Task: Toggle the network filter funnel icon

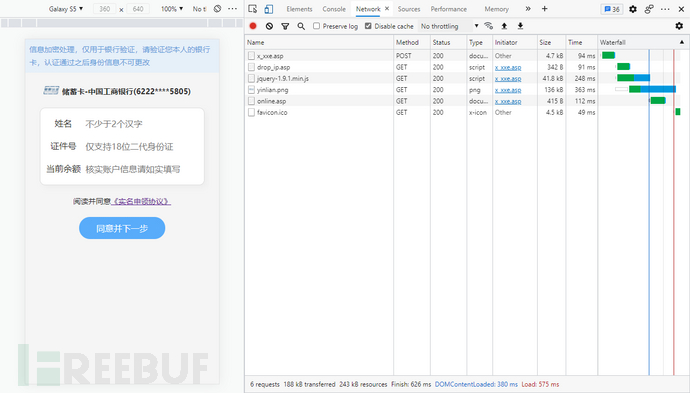Action: point(285,26)
